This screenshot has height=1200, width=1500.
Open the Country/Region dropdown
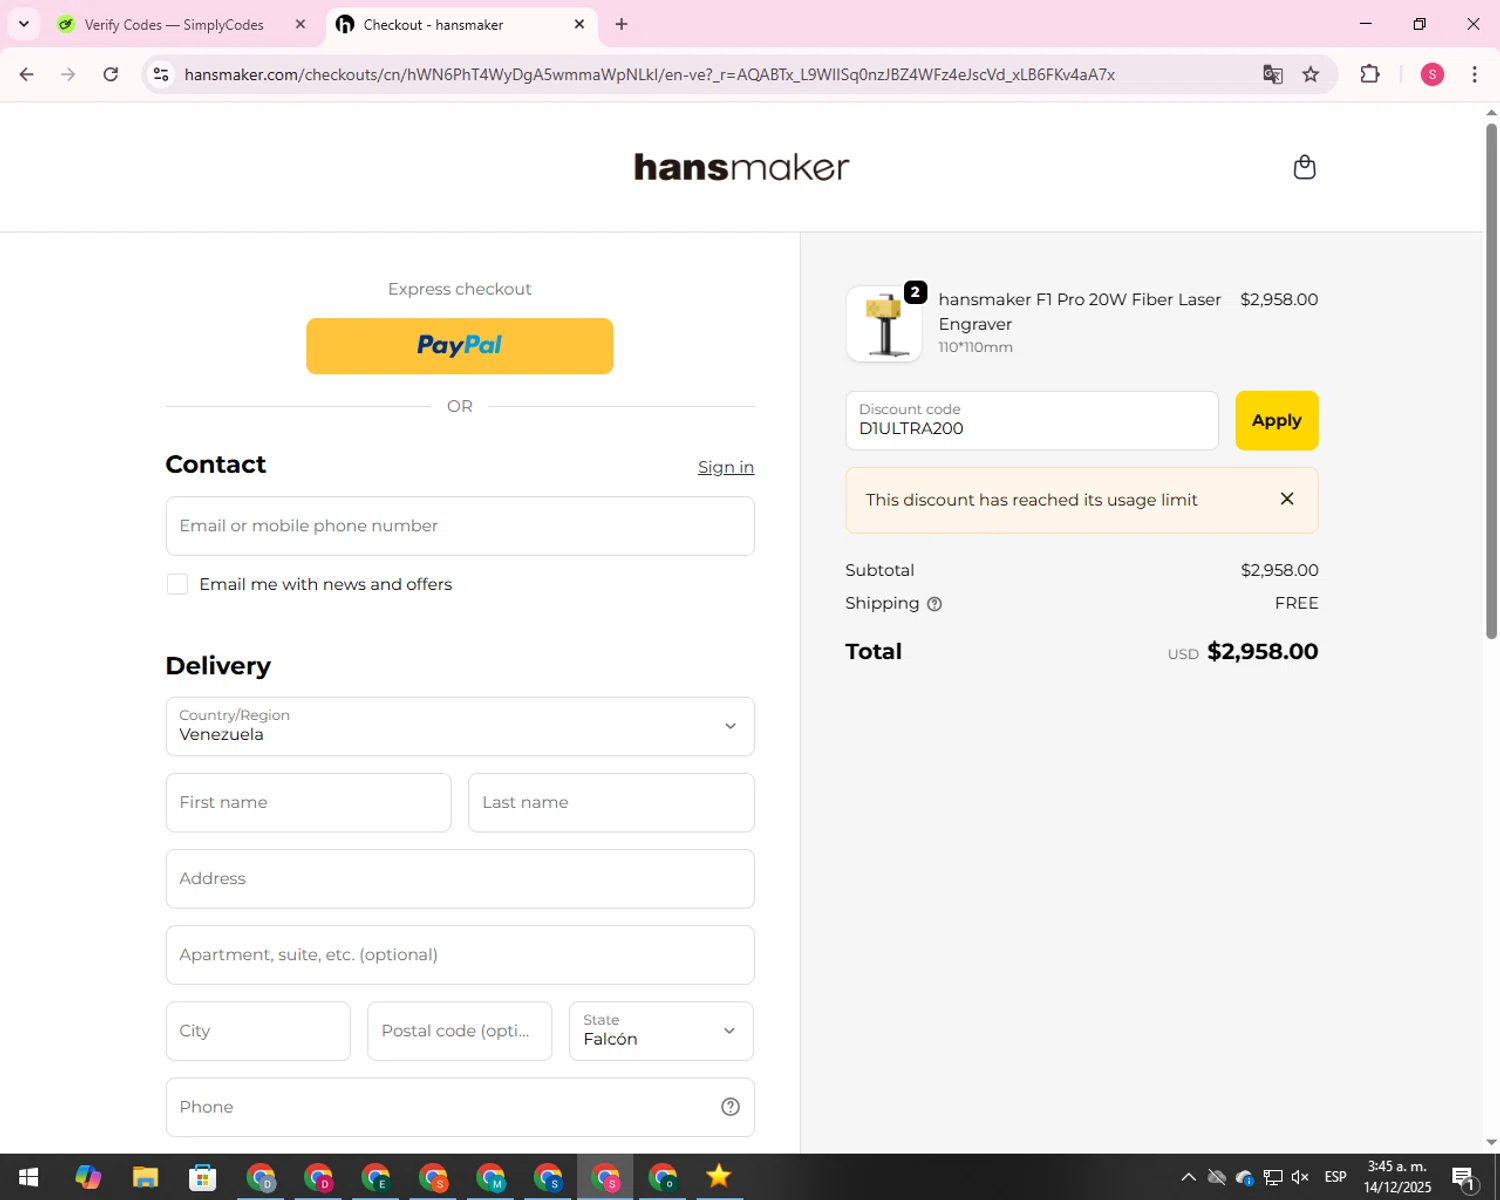tap(460, 726)
